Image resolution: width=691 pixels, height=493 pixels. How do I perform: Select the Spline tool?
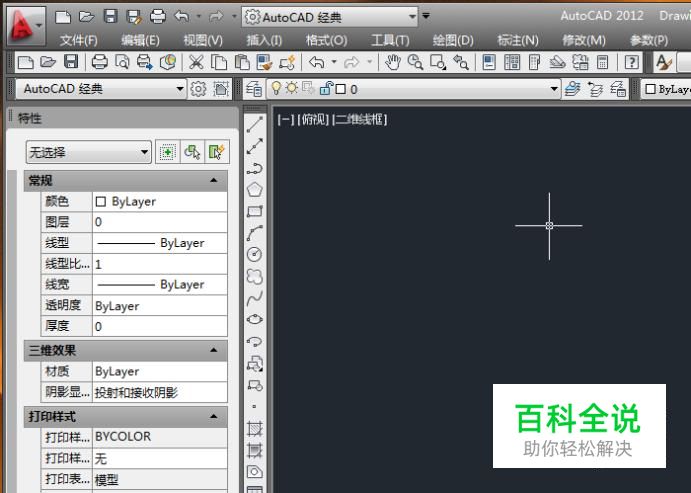click(255, 298)
